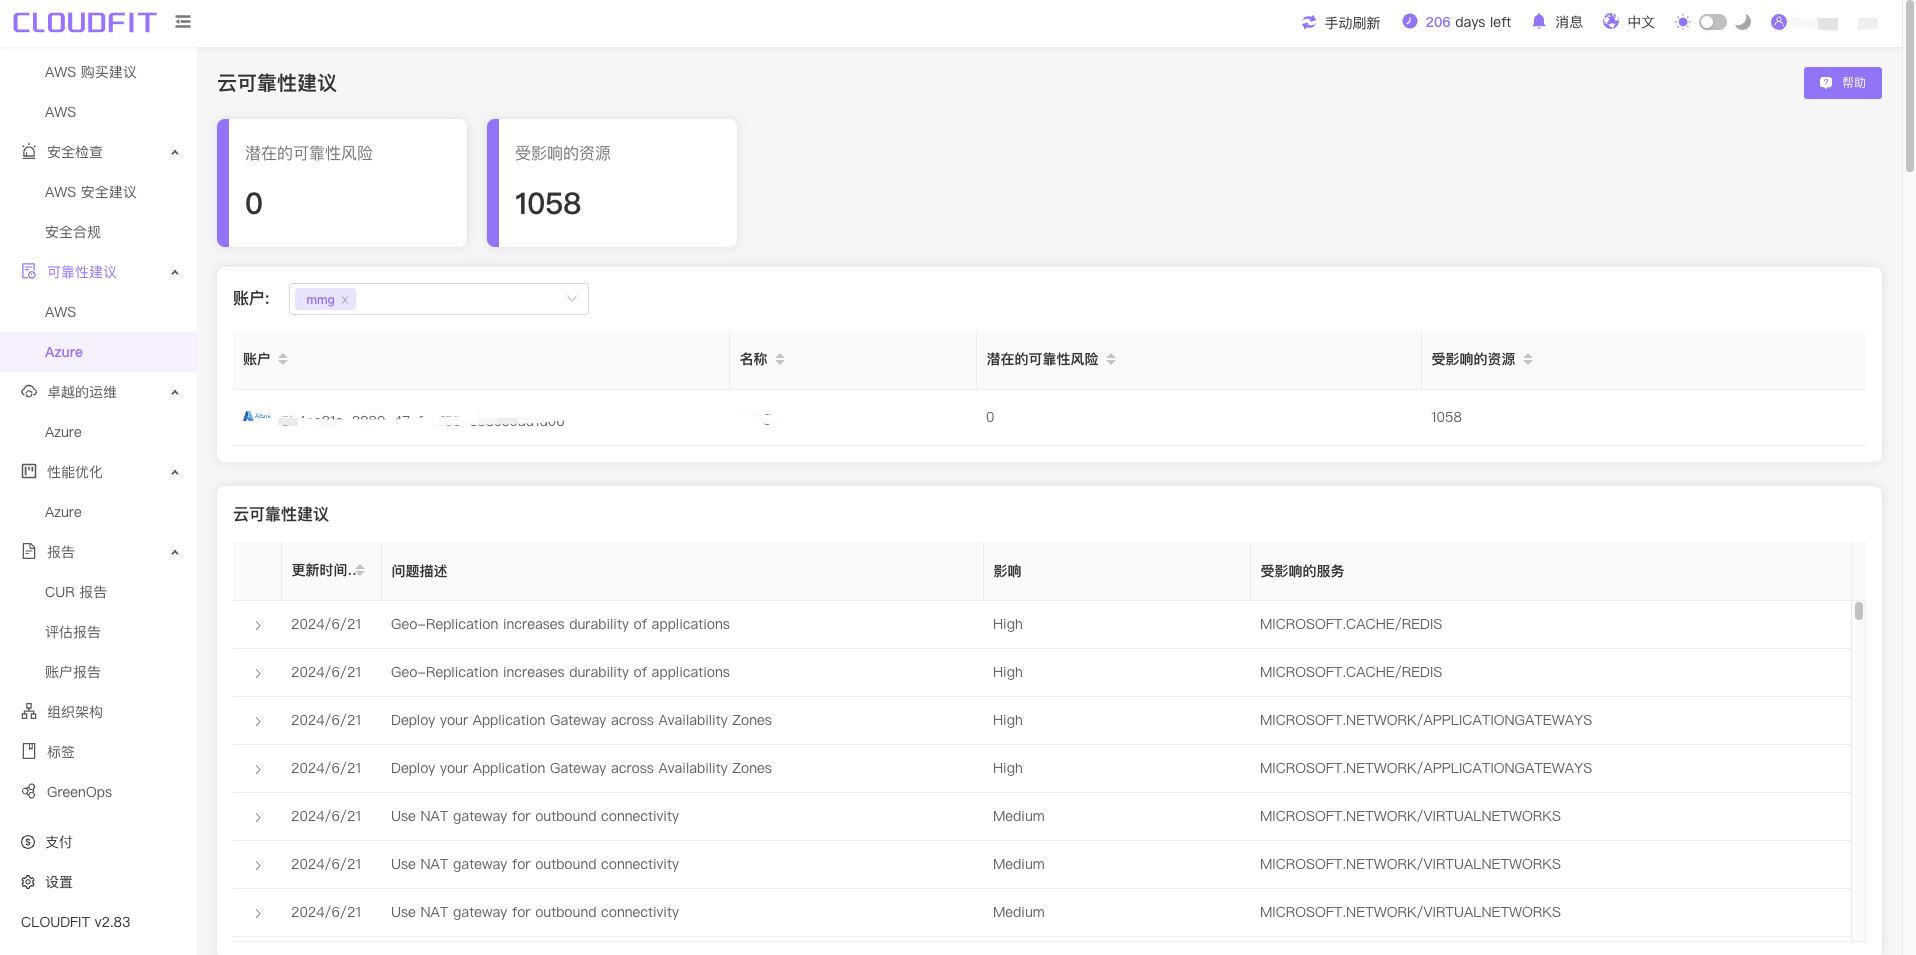Image resolution: width=1916 pixels, height=955 pixels.
Task: Click the 支付 coin icon
Action: click(28, 842)
